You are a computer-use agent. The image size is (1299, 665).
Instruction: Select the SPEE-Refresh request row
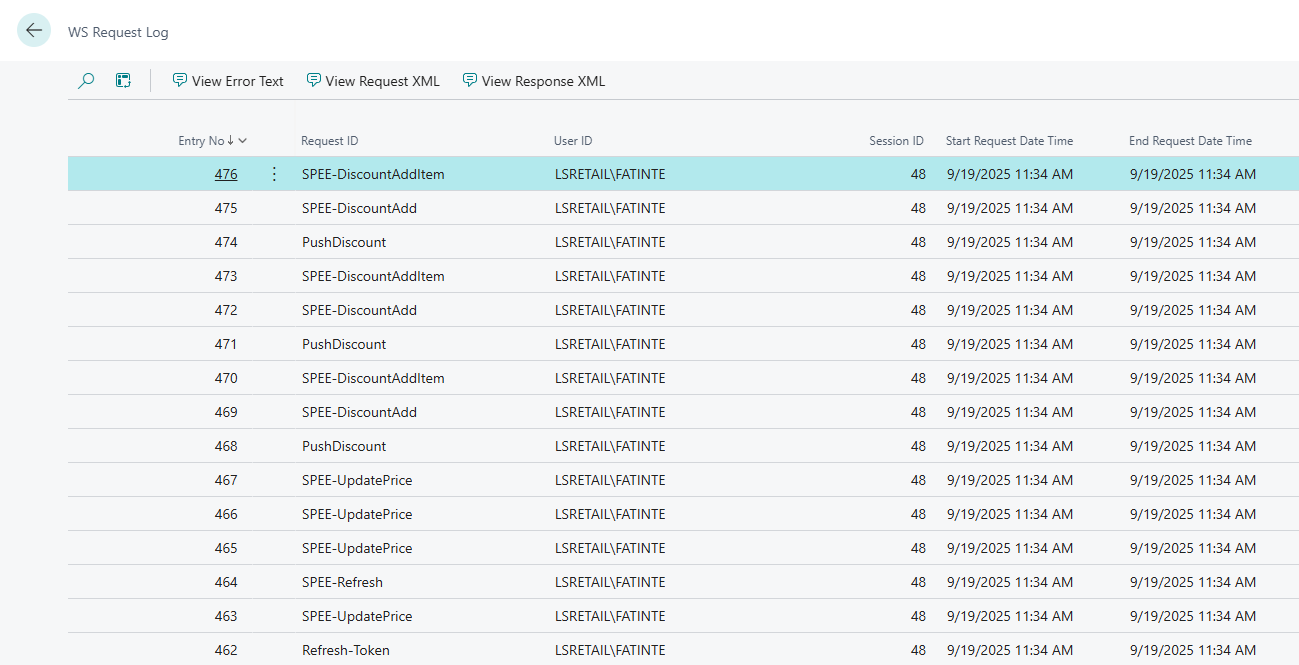coord(342,582)
